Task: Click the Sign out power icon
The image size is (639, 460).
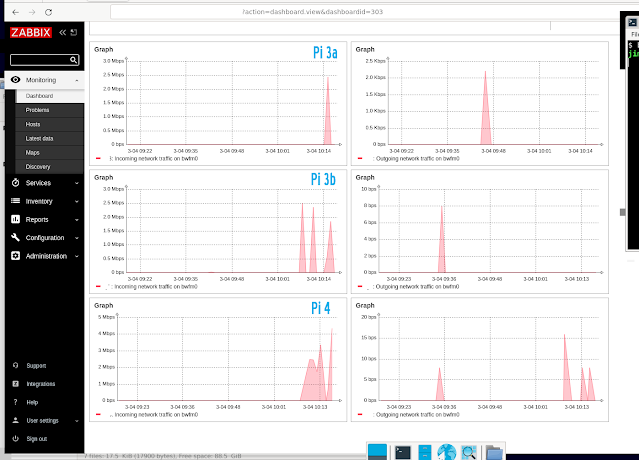Action: (x=15, y=438)
